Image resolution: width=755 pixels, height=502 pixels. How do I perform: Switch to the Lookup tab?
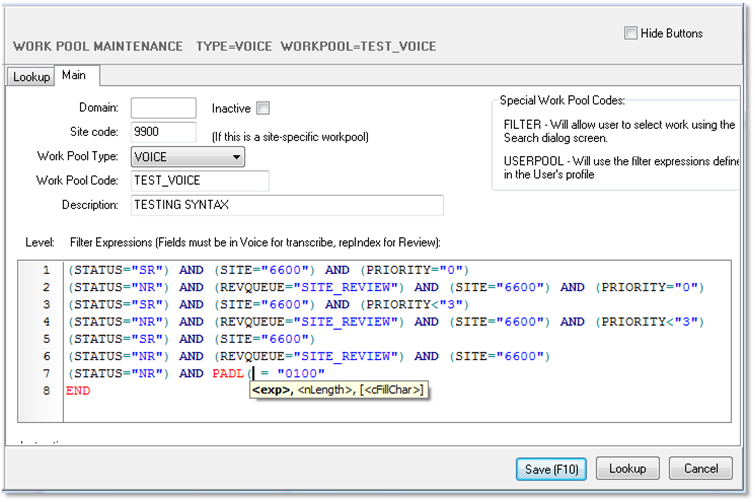click(x=31, y=77)
